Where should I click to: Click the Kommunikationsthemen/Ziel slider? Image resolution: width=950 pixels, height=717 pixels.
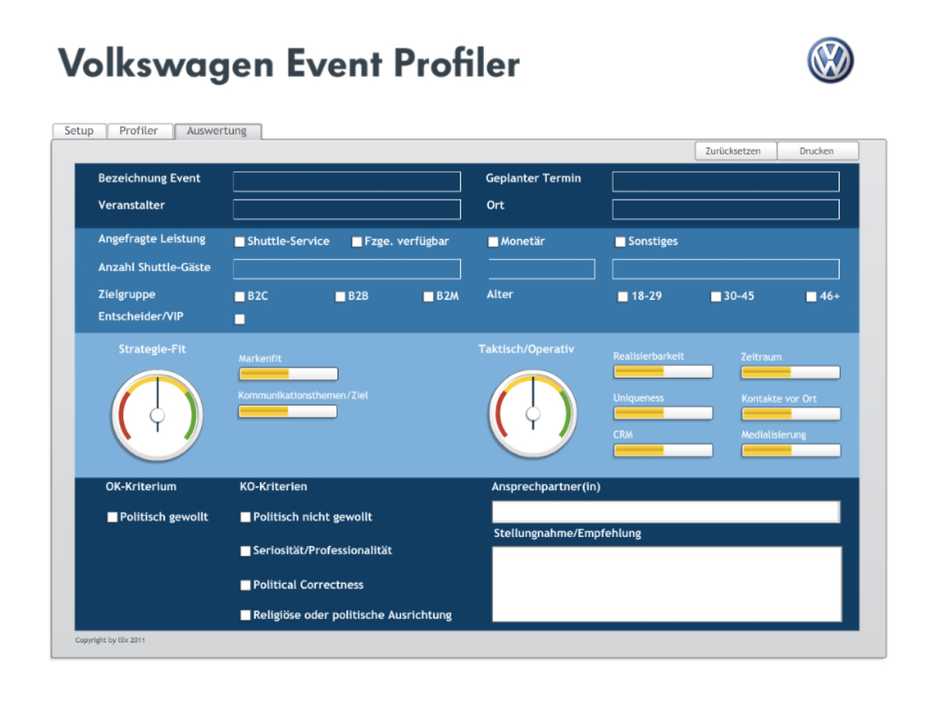click(288, 412)
